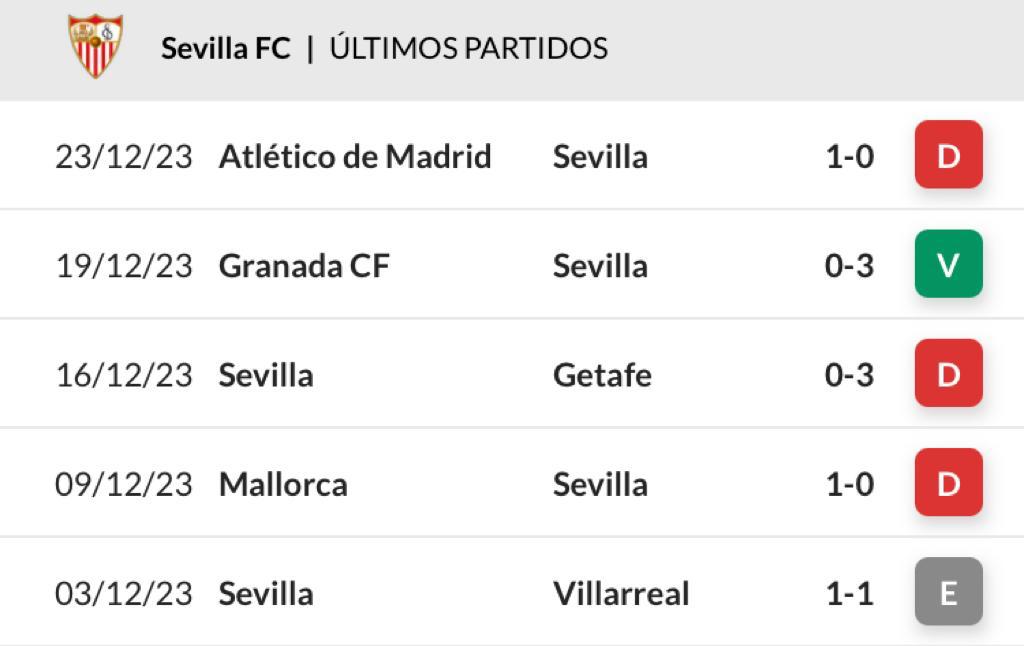Viewport: 1024px width, 646px height.
Task: Click home team Sevilla in 16/12/23 row
Action: (x=266, y=375)
